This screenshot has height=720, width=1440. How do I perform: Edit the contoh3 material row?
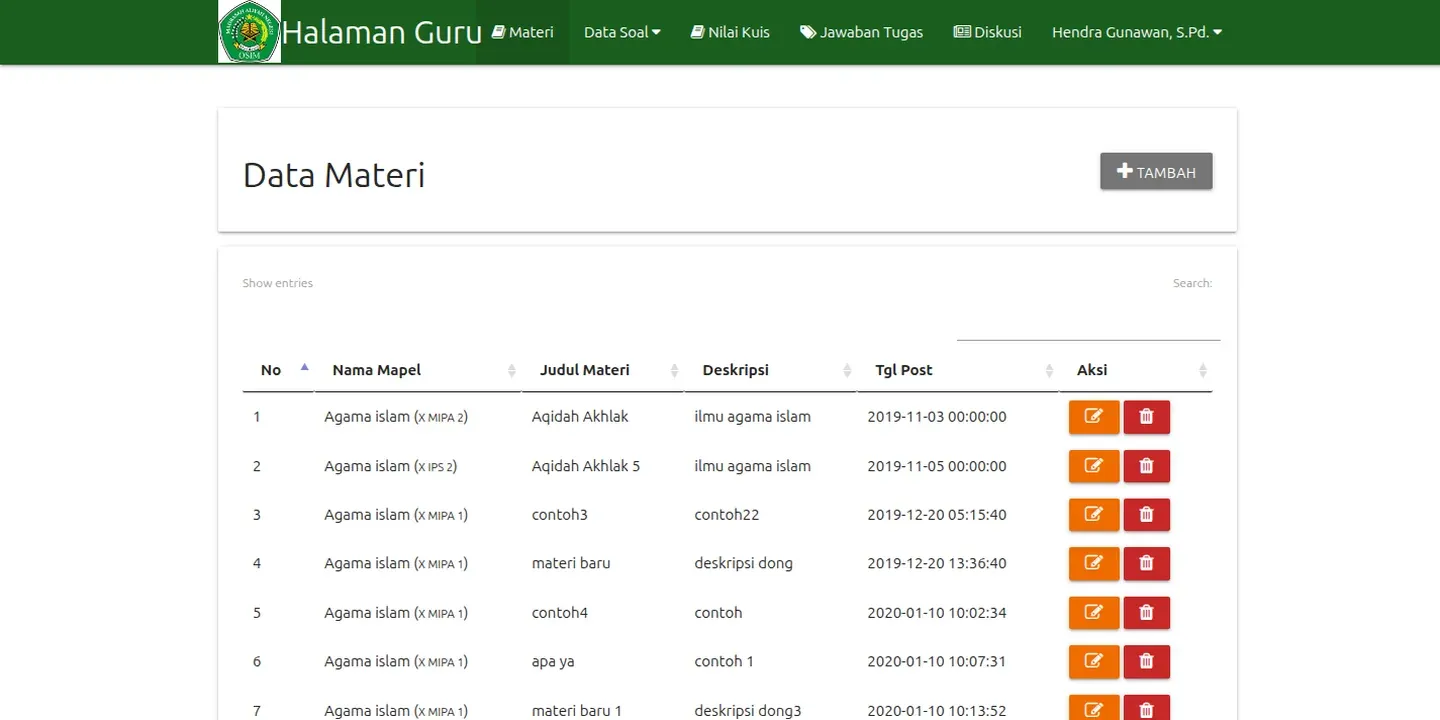tap(1094, 515)
